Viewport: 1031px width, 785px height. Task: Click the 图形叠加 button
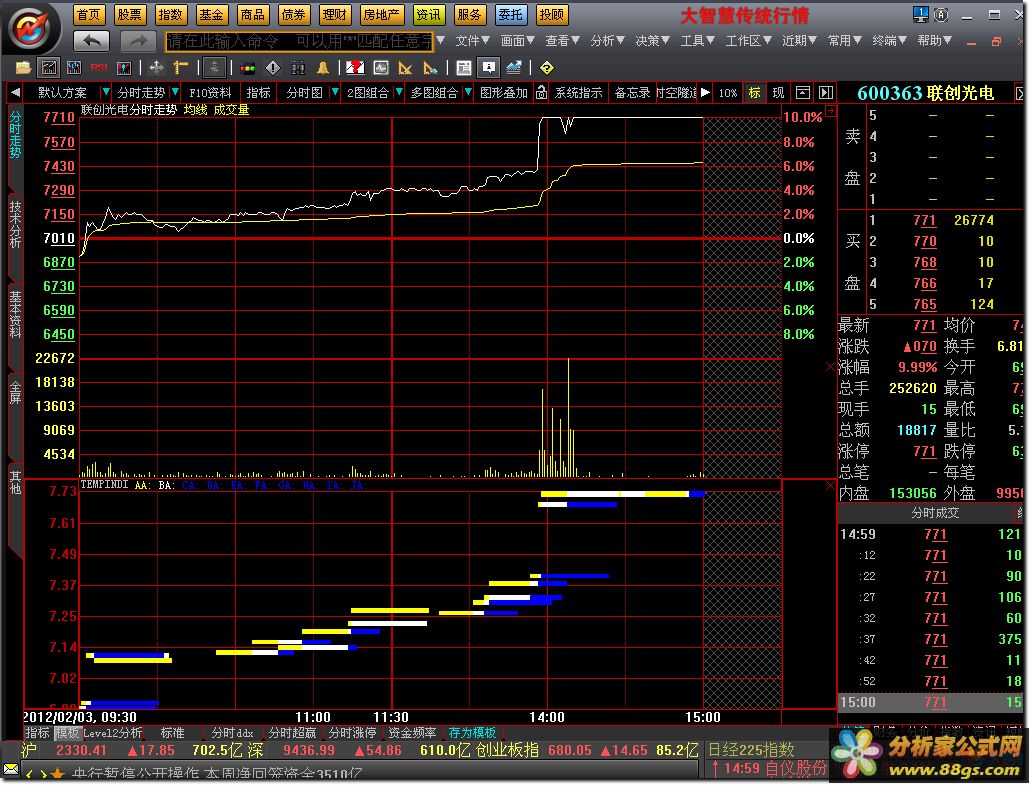(x=504, y=93)
